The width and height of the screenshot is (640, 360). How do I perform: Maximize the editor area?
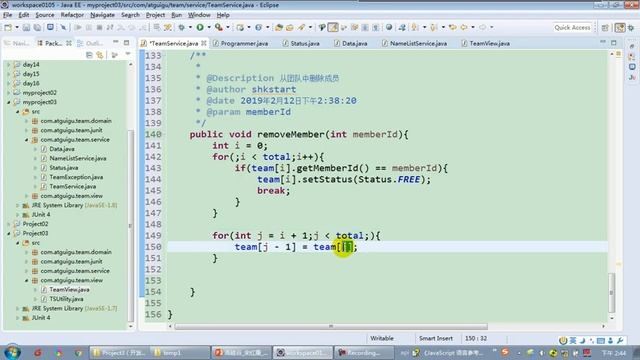pos(613,42)
